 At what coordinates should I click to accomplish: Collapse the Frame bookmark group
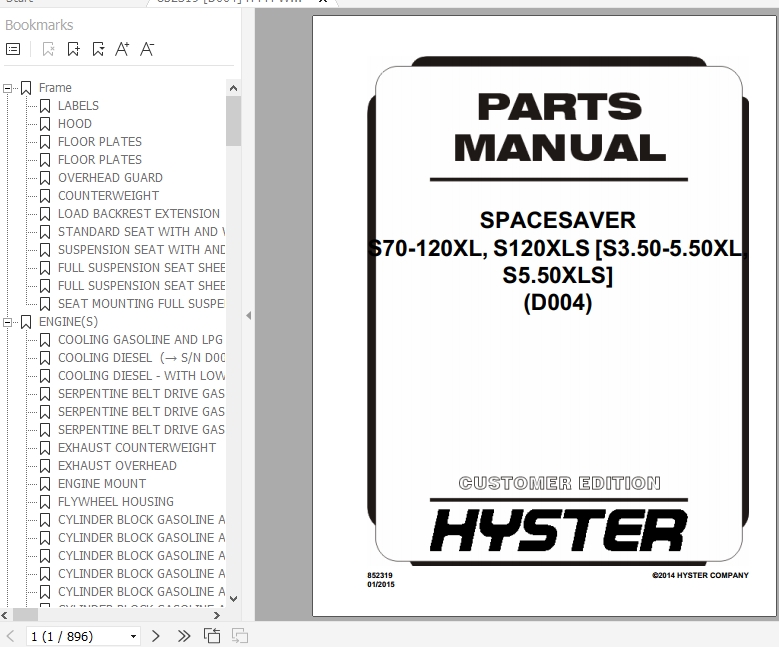(7, 88)
